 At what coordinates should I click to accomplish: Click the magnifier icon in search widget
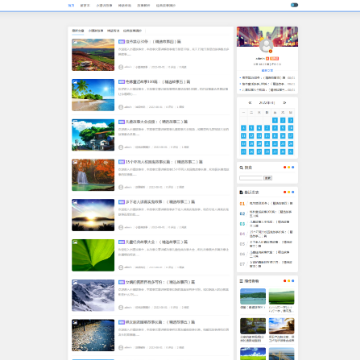tap(241, 168)
